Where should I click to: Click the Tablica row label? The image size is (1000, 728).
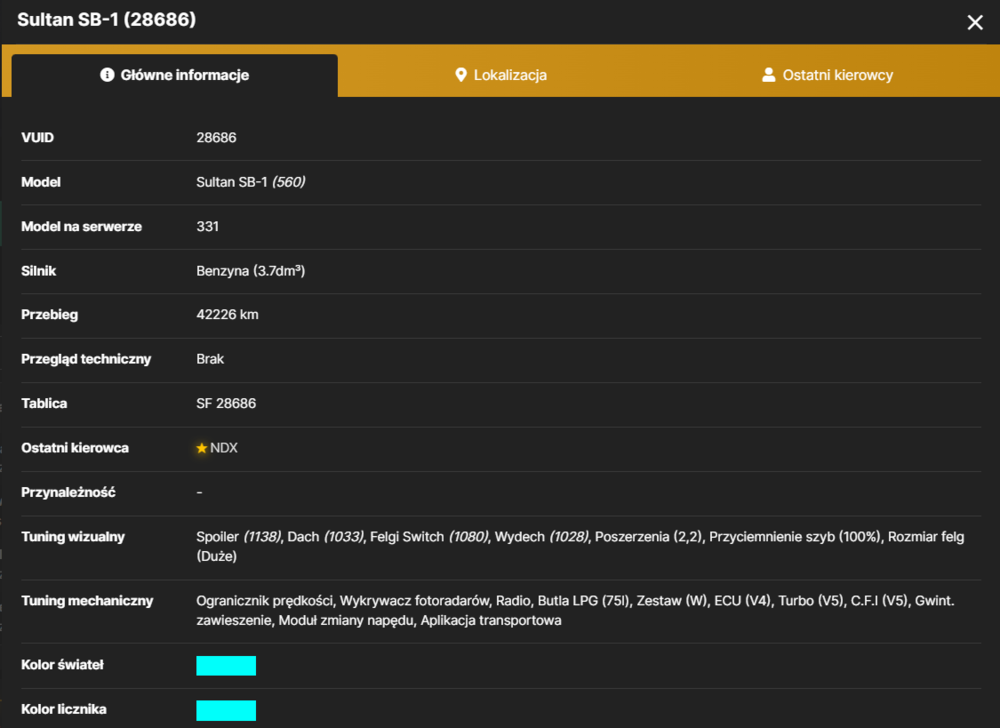point(44,404)
